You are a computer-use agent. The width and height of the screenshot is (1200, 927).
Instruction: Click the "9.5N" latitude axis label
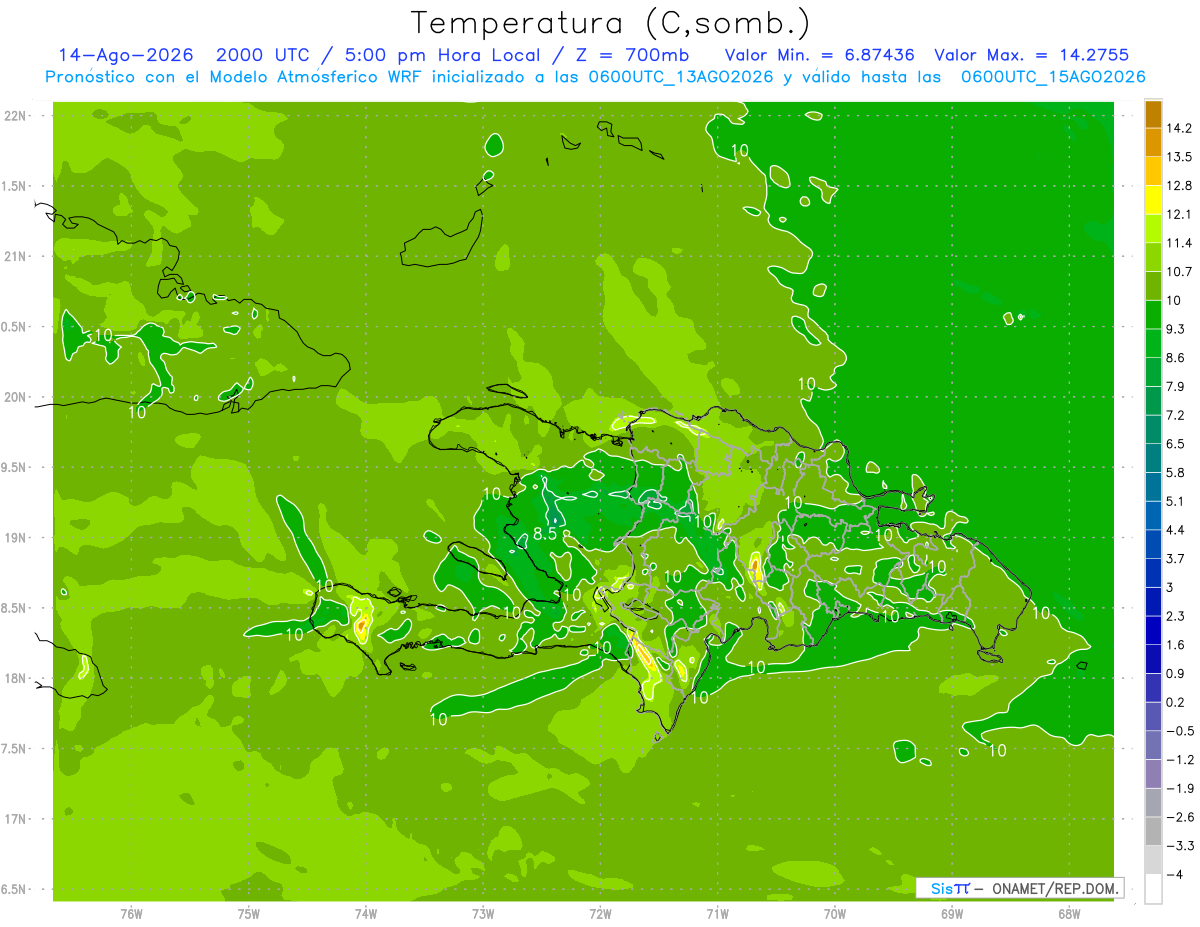[14, 467]
